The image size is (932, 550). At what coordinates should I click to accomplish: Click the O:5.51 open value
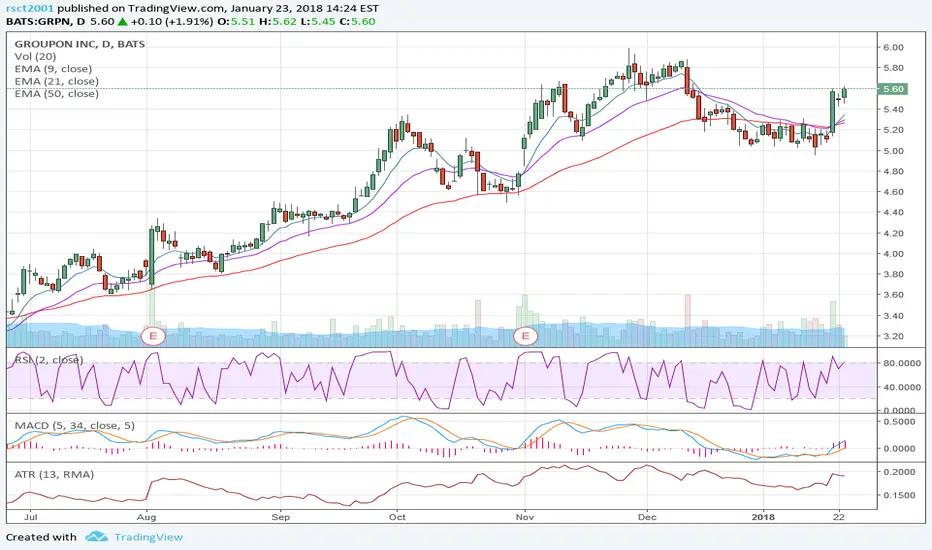[236, 21]
